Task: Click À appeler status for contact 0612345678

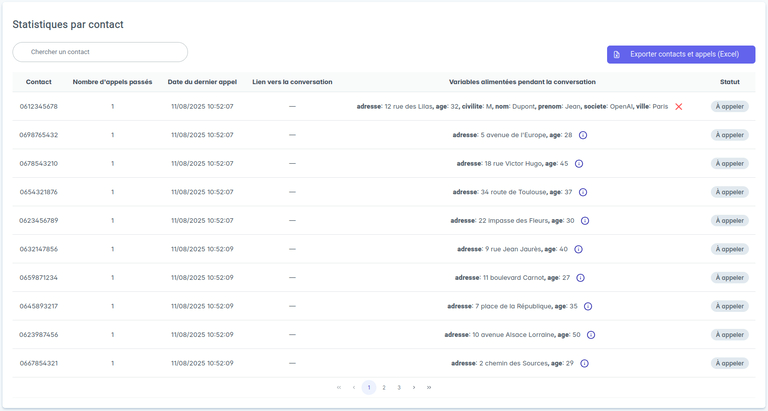Action: tap(730, 106)
